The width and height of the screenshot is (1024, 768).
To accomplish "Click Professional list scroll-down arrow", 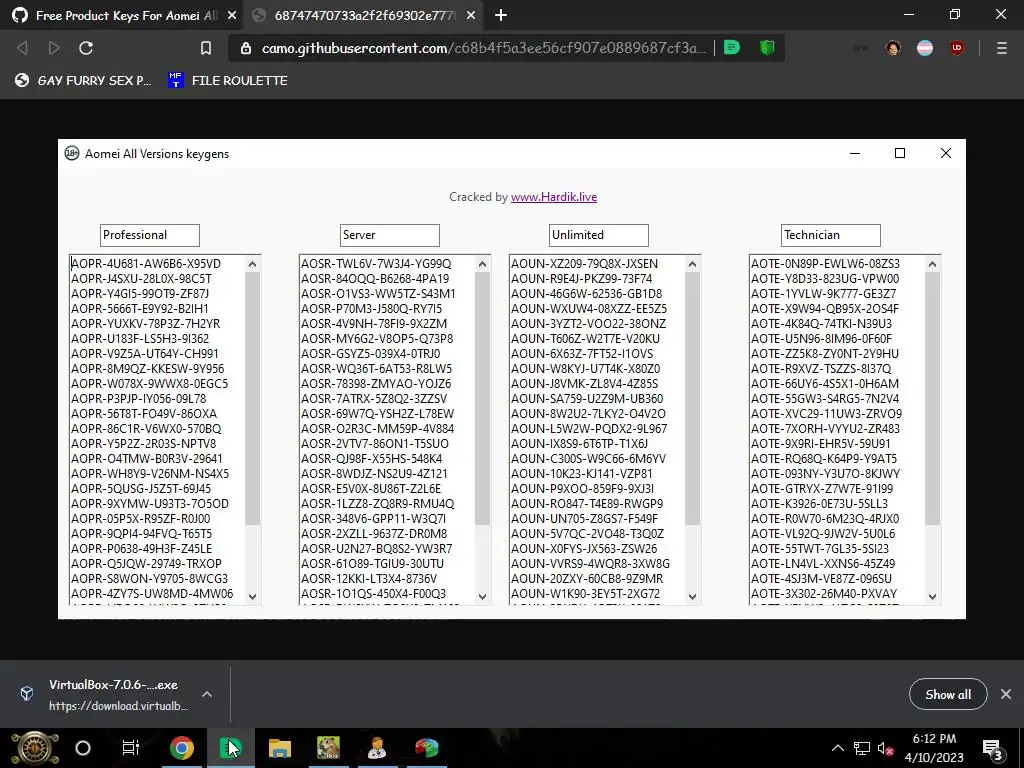I will click(253, 596).
